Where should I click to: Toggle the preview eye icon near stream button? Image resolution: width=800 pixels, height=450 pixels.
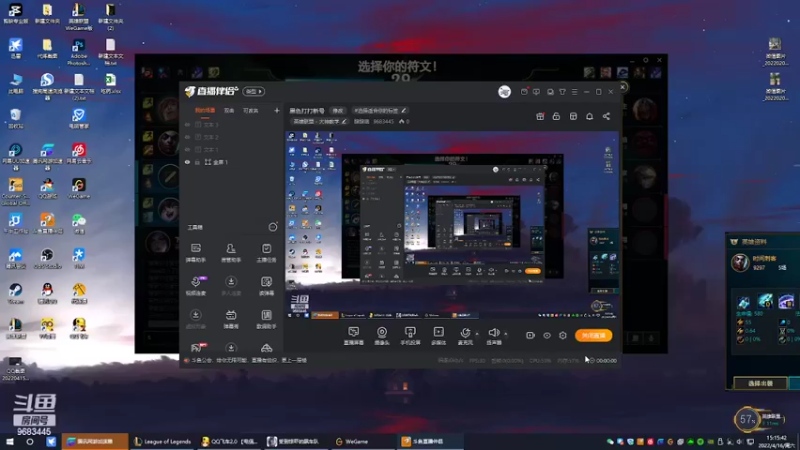click(547, 335)
